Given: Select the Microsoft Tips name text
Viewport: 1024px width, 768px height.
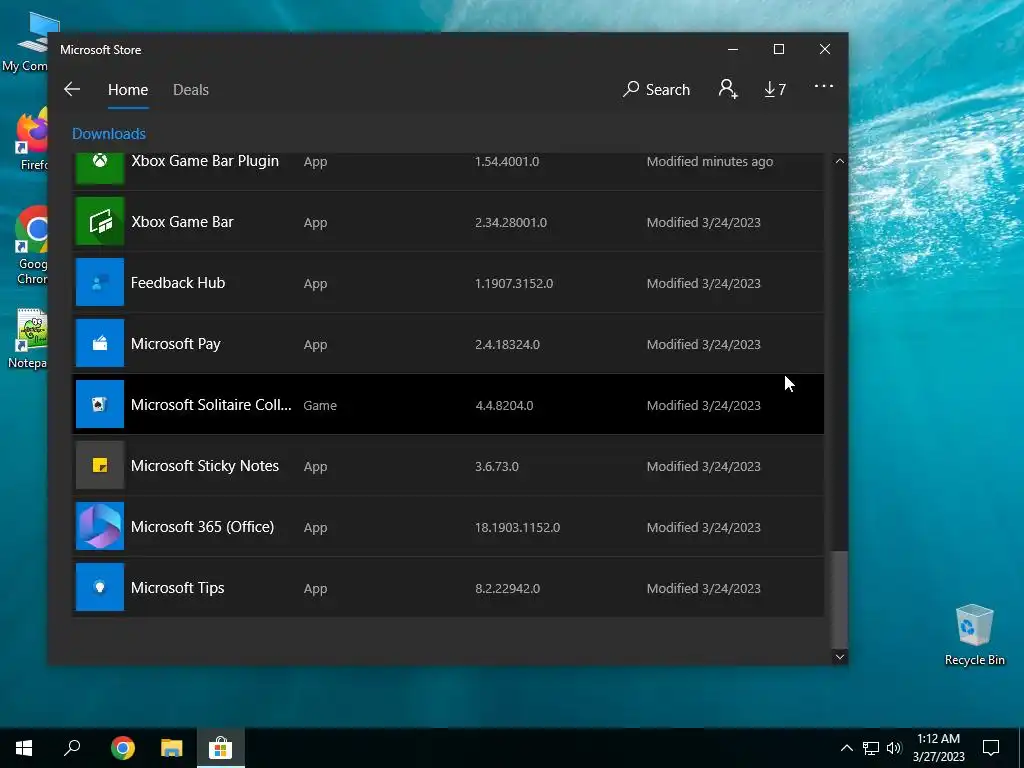Looking at the screenshot, I should pyautogui.click(x=178, y=588).
